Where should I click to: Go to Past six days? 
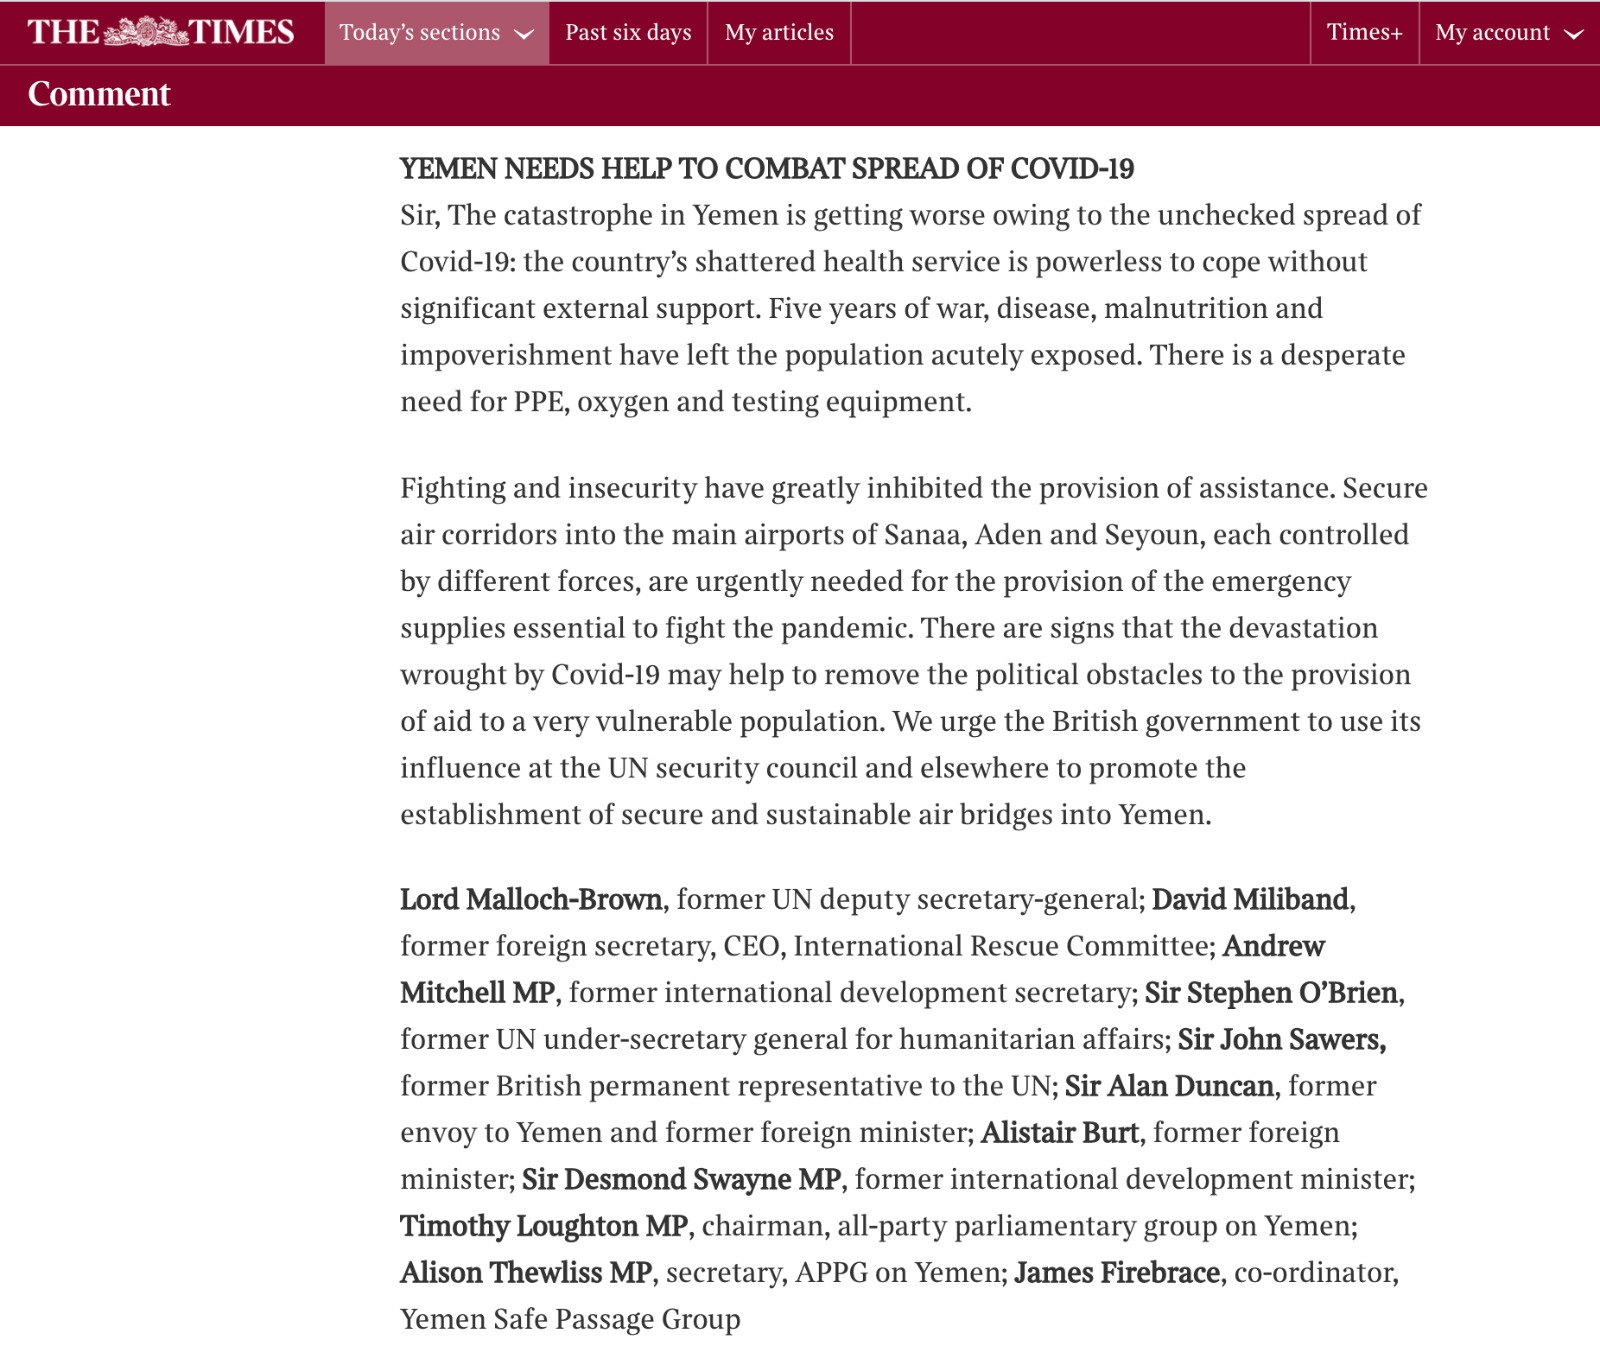click(628, 32)
